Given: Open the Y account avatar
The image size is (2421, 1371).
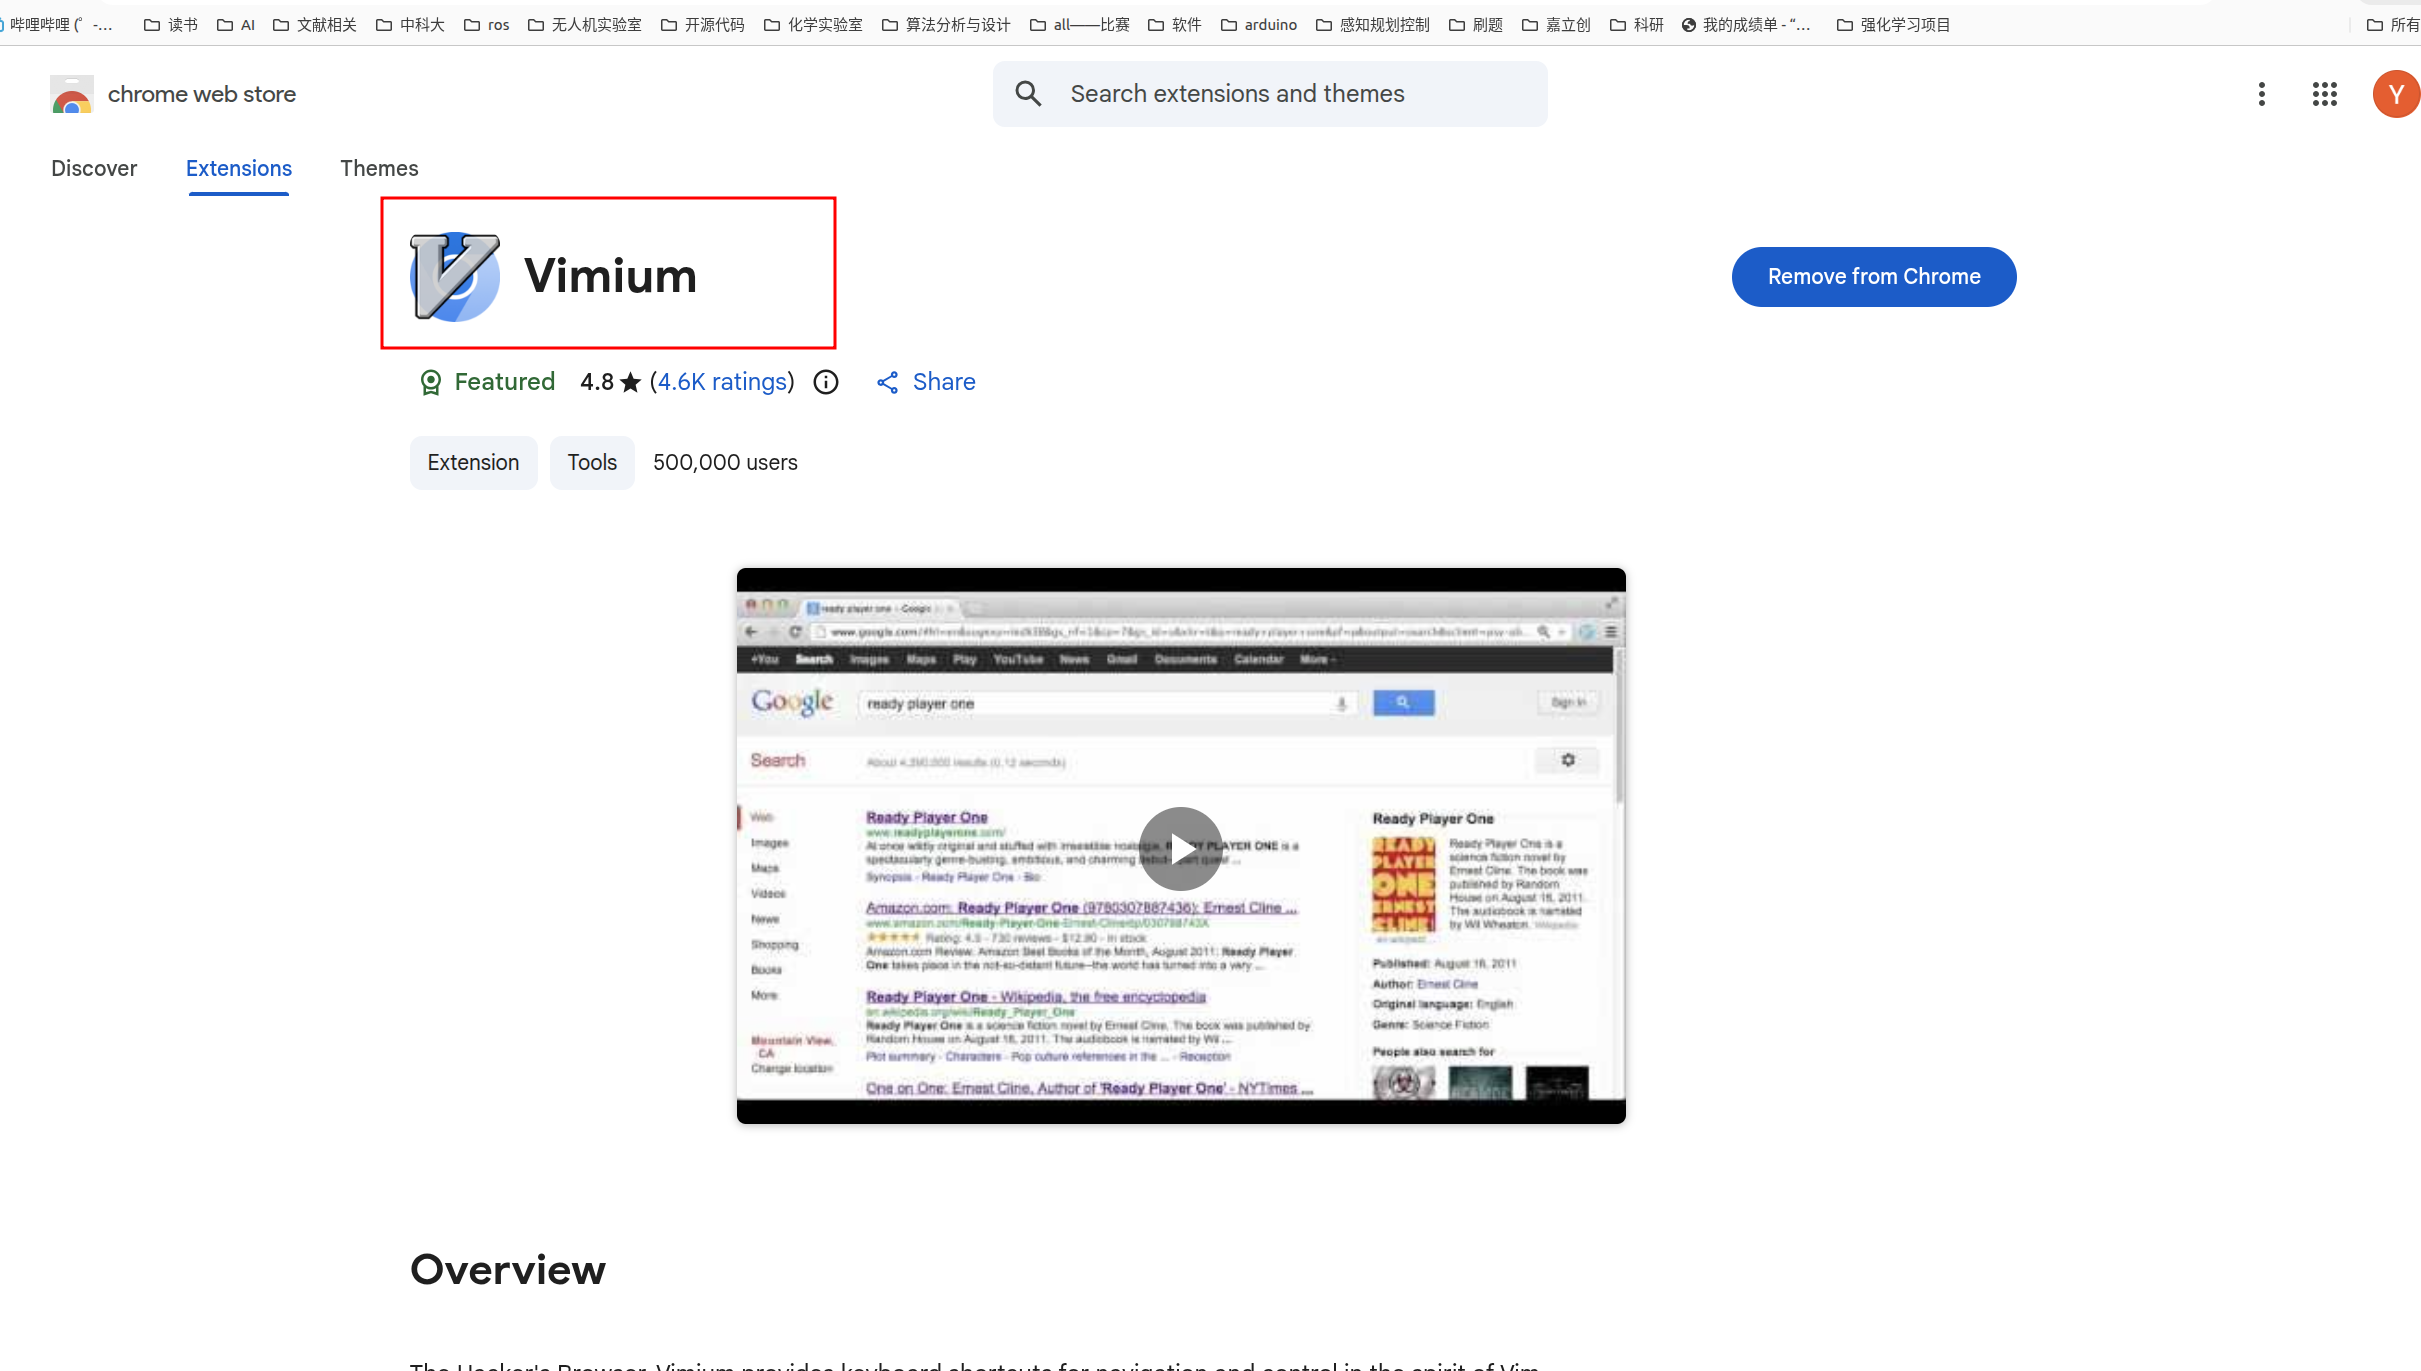Looking at the screenshot, I should tap(2395, 94).
